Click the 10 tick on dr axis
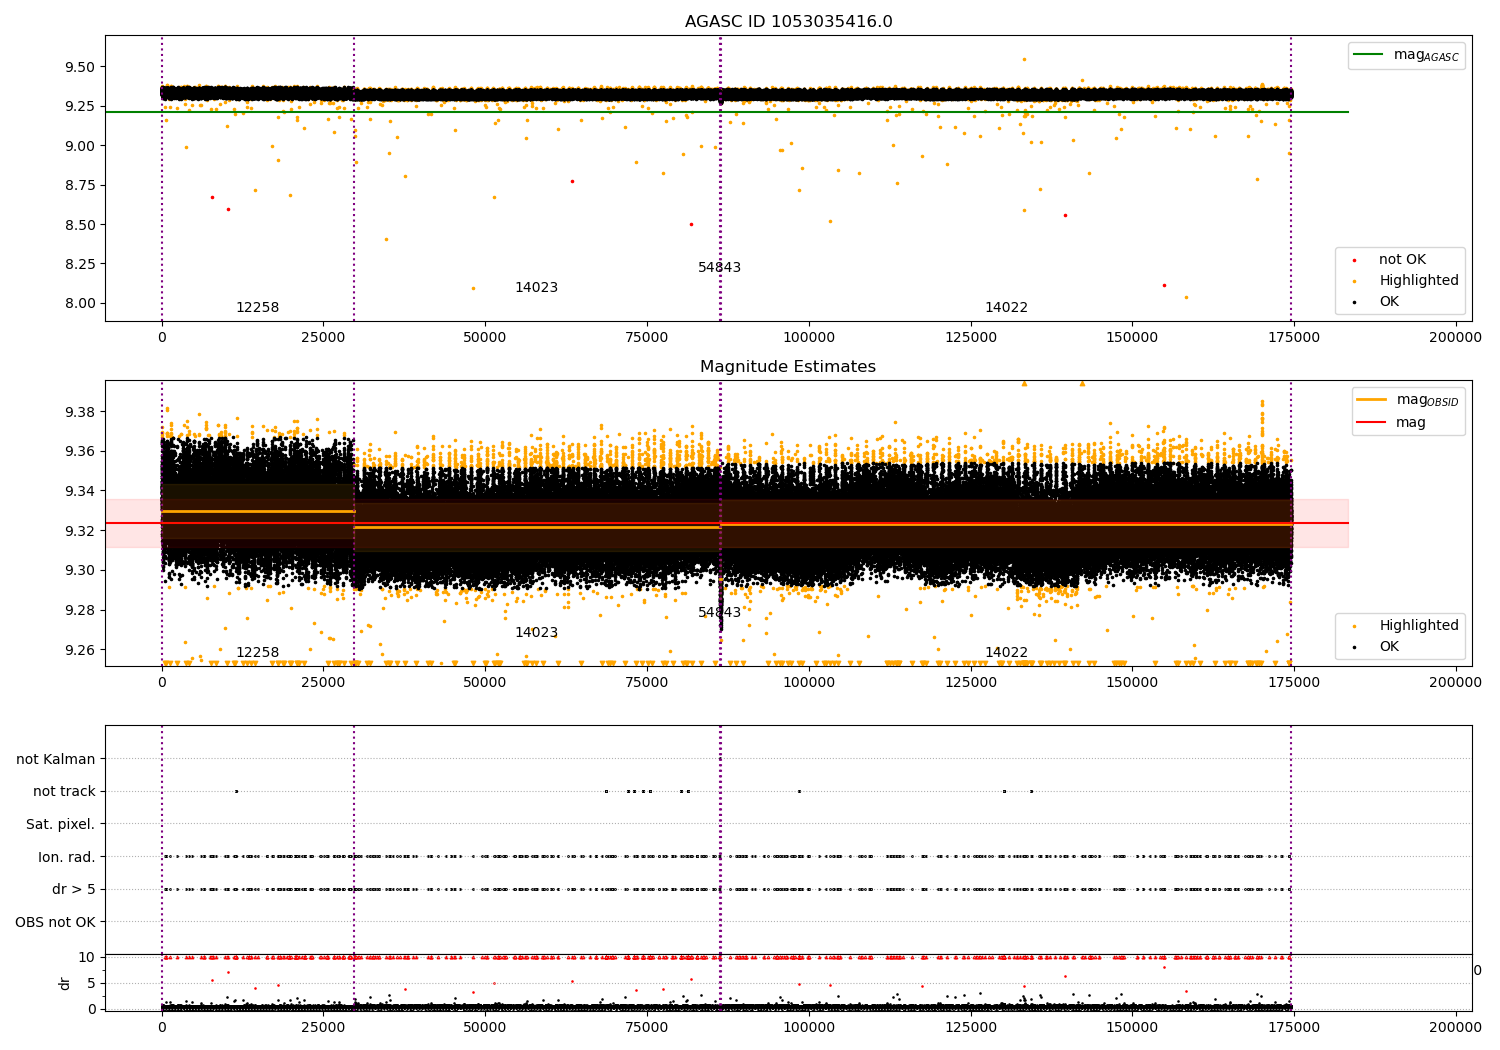This screenshot has width=1500, height=1050. click(x=87, y=957)
